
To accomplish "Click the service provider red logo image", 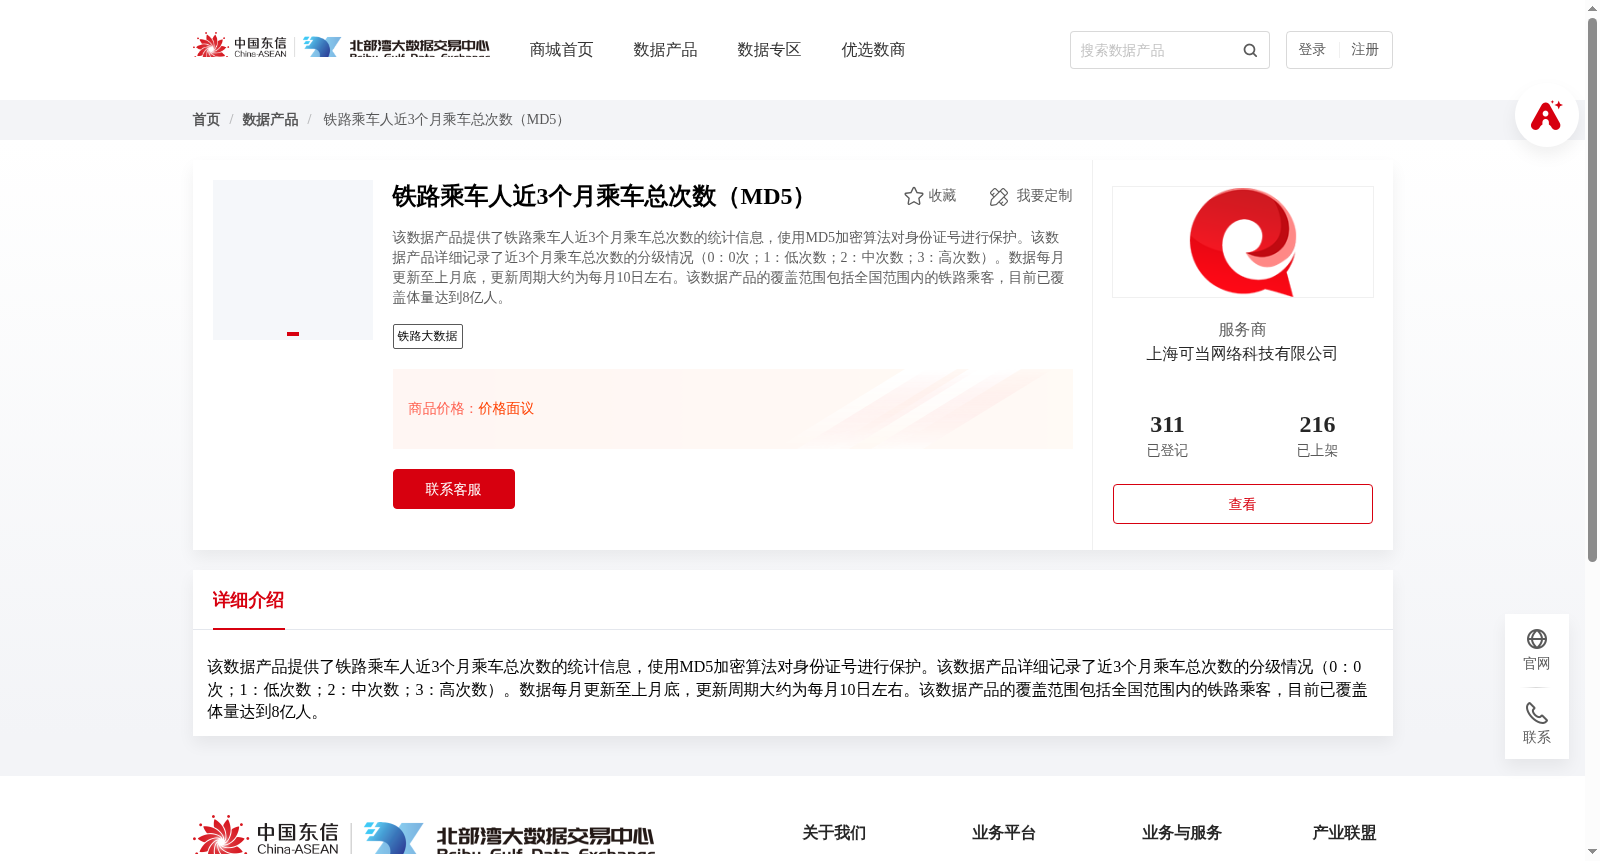I will pos(1242,242).
